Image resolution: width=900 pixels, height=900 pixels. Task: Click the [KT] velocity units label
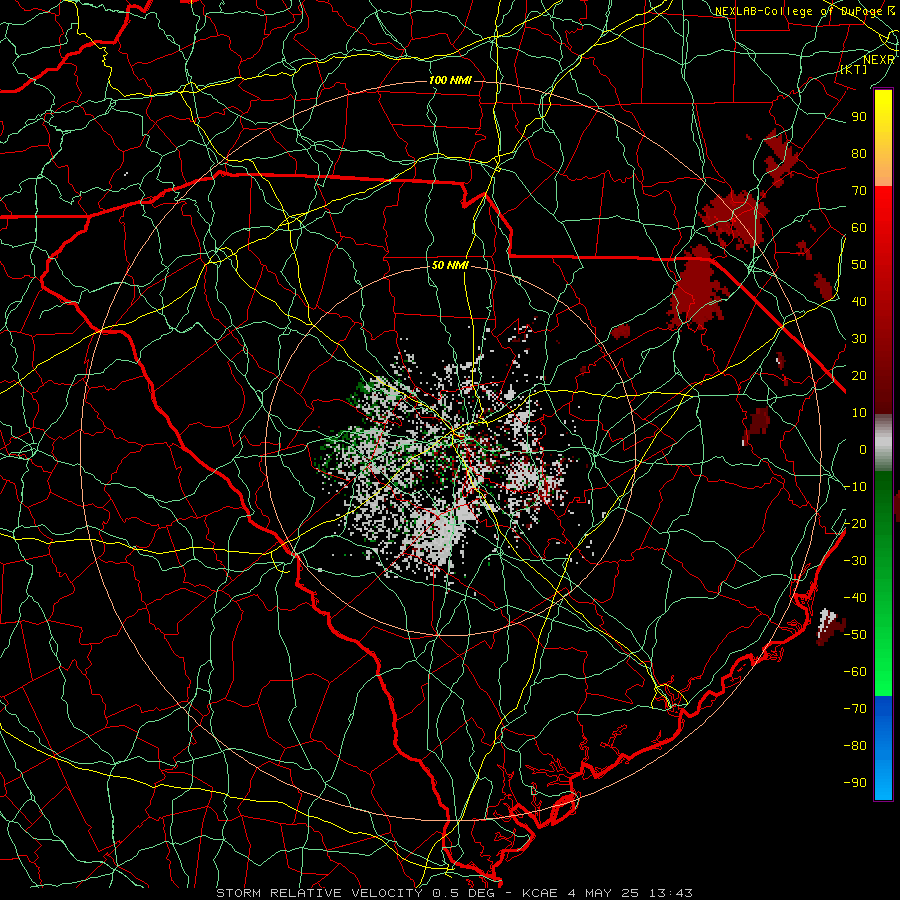[x=854, y=69]
